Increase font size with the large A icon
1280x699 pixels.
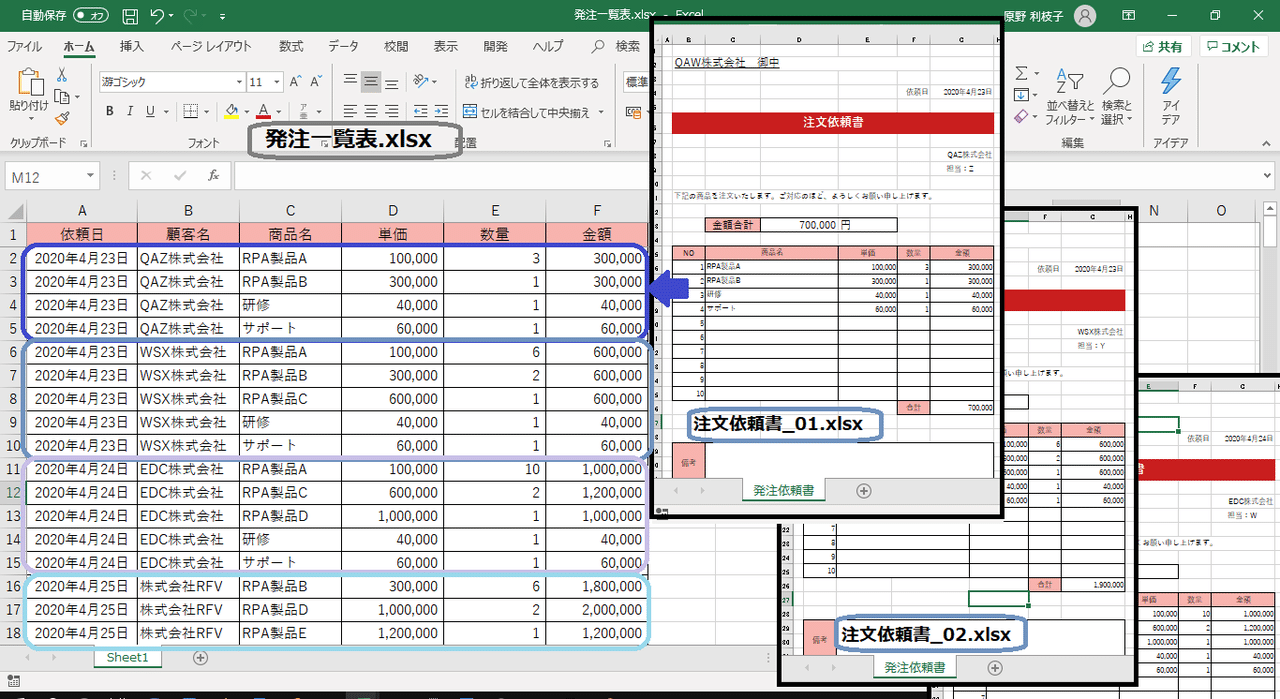coord(295,82)
